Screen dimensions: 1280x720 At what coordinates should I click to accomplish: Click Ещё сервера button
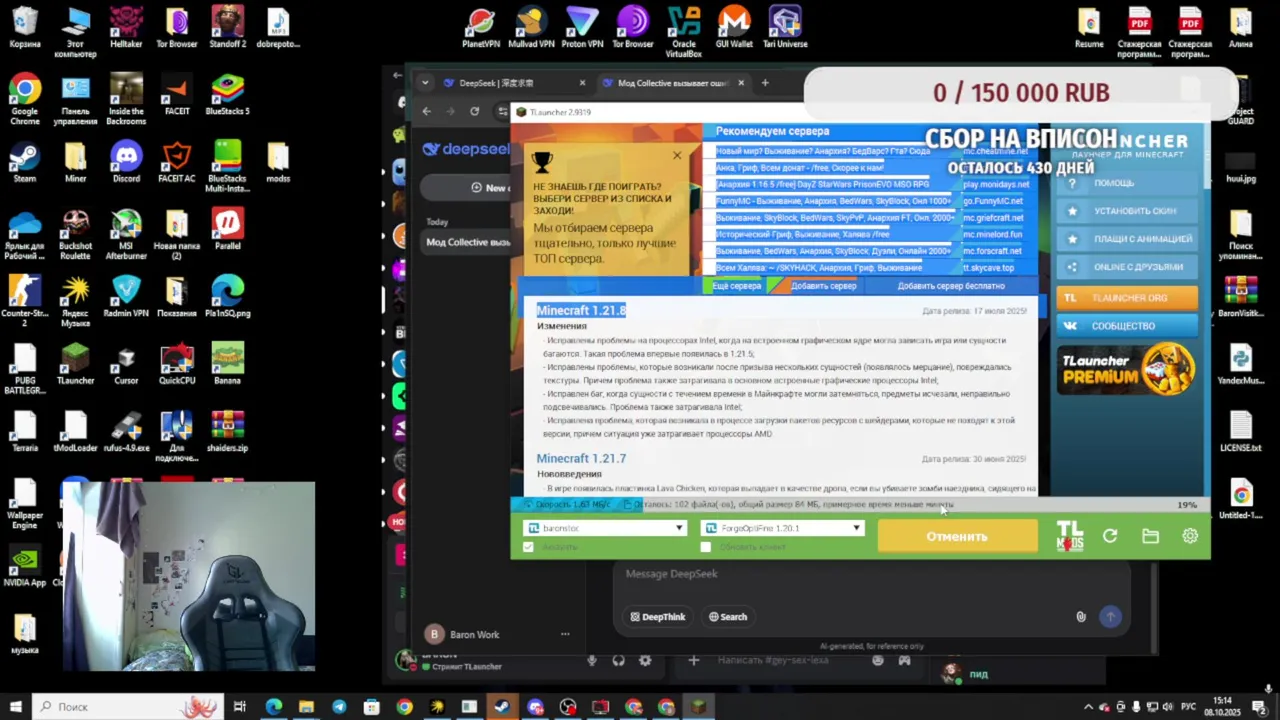[x=736, y=286]
